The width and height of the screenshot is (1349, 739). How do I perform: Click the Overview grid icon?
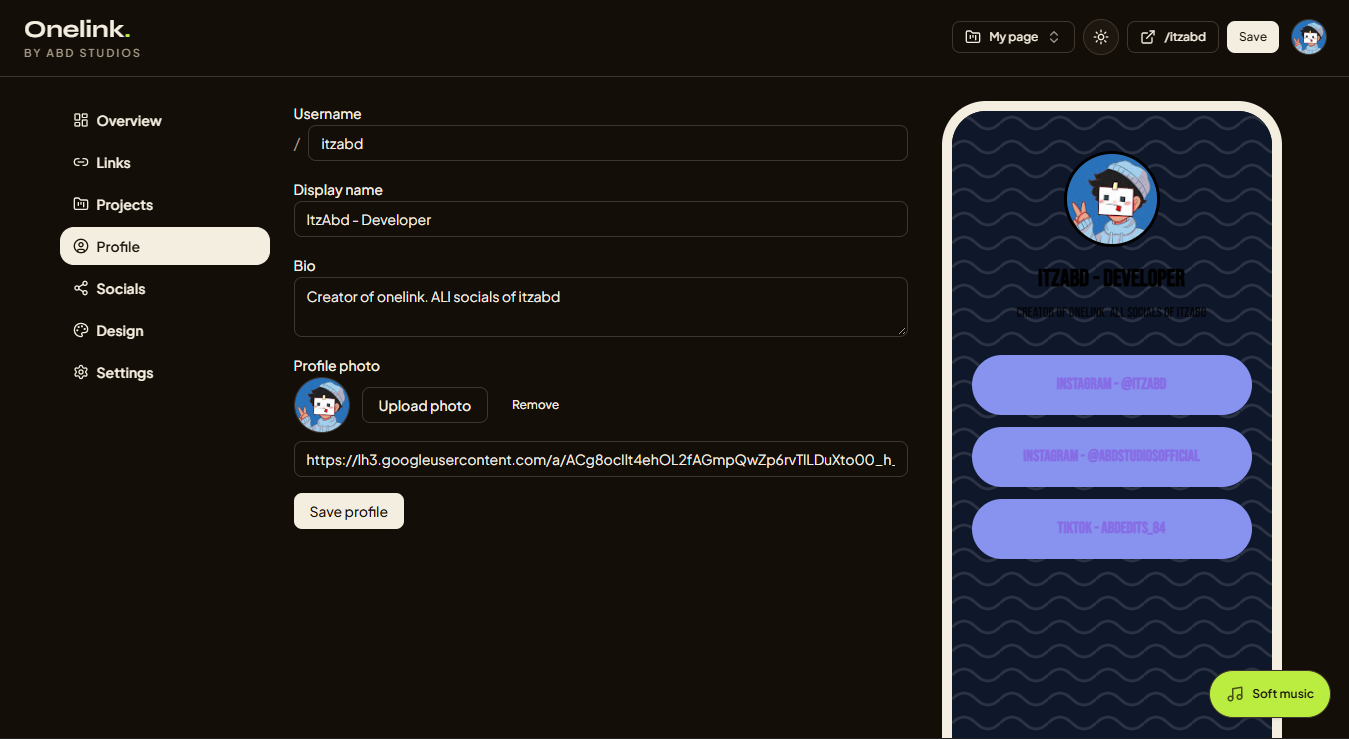tap(81, 120)
